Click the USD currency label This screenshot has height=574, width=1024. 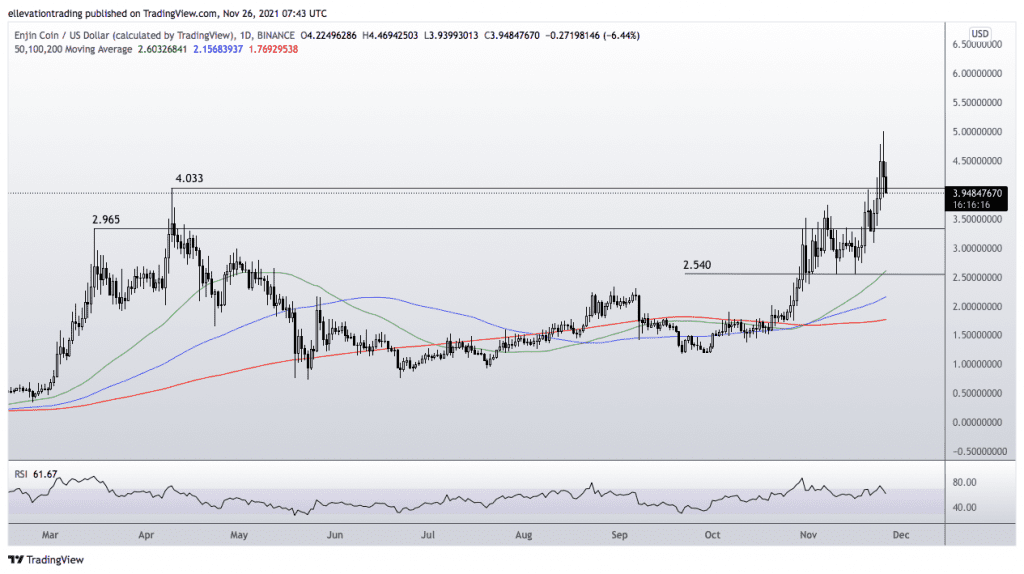point(980,34)
